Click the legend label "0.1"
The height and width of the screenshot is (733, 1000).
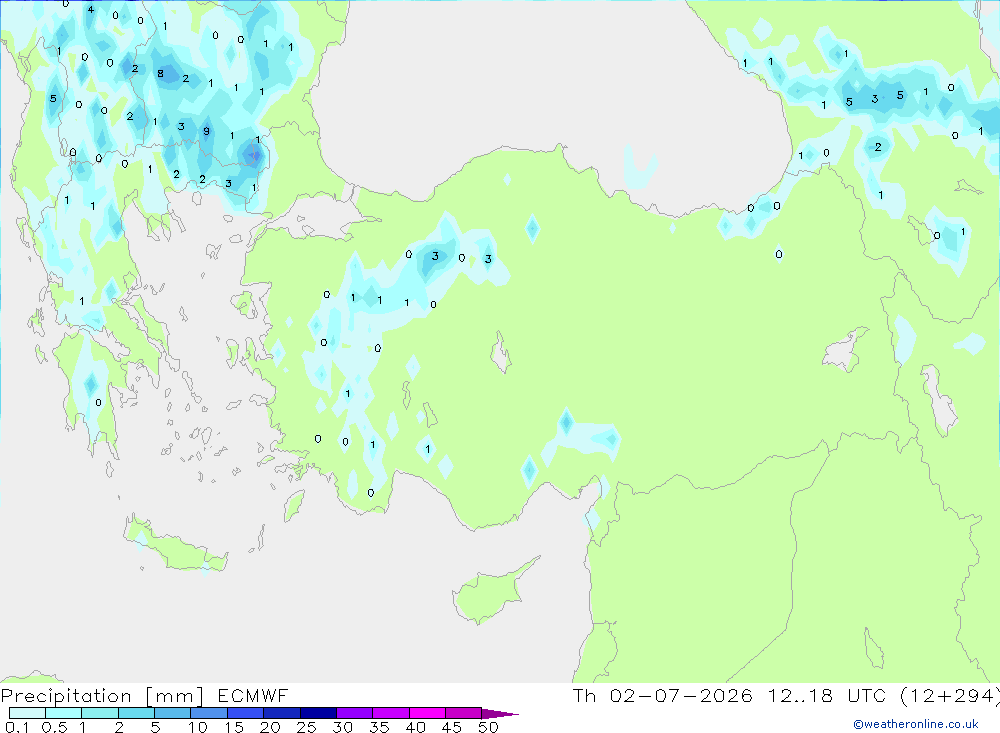[x=17, y=727]
